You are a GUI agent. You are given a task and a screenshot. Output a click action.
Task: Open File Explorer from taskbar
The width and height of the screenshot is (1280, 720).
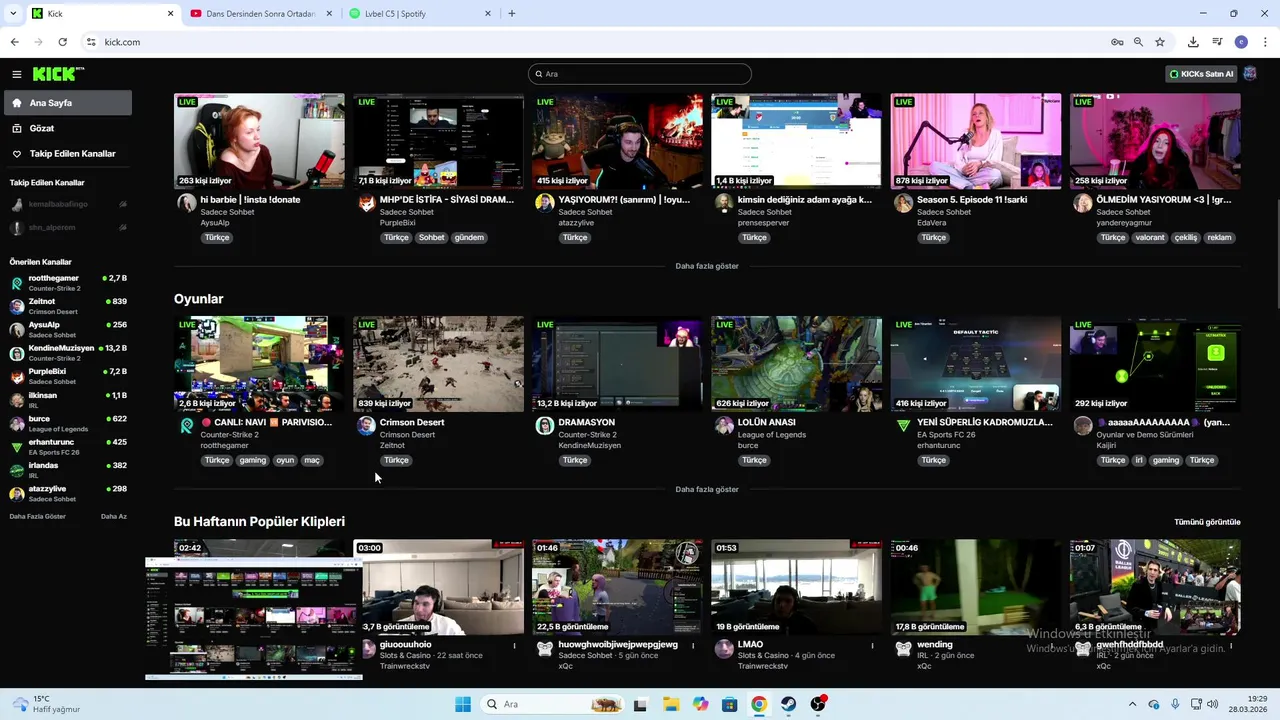pyautogui.click(x=670, y=704)
